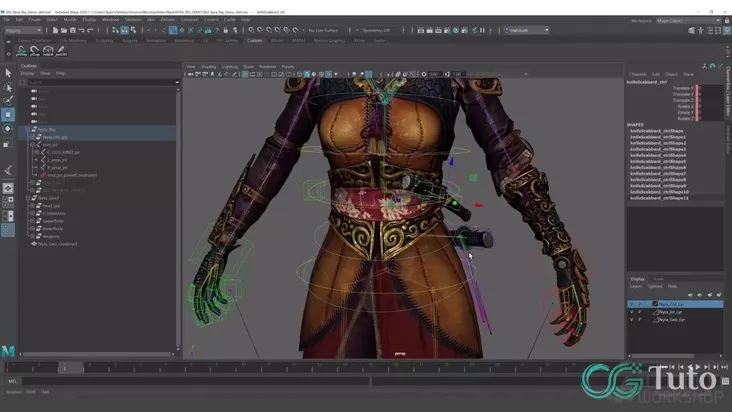Click the Redo arrow icon
The image size is (732, 412).
point(90,30)
